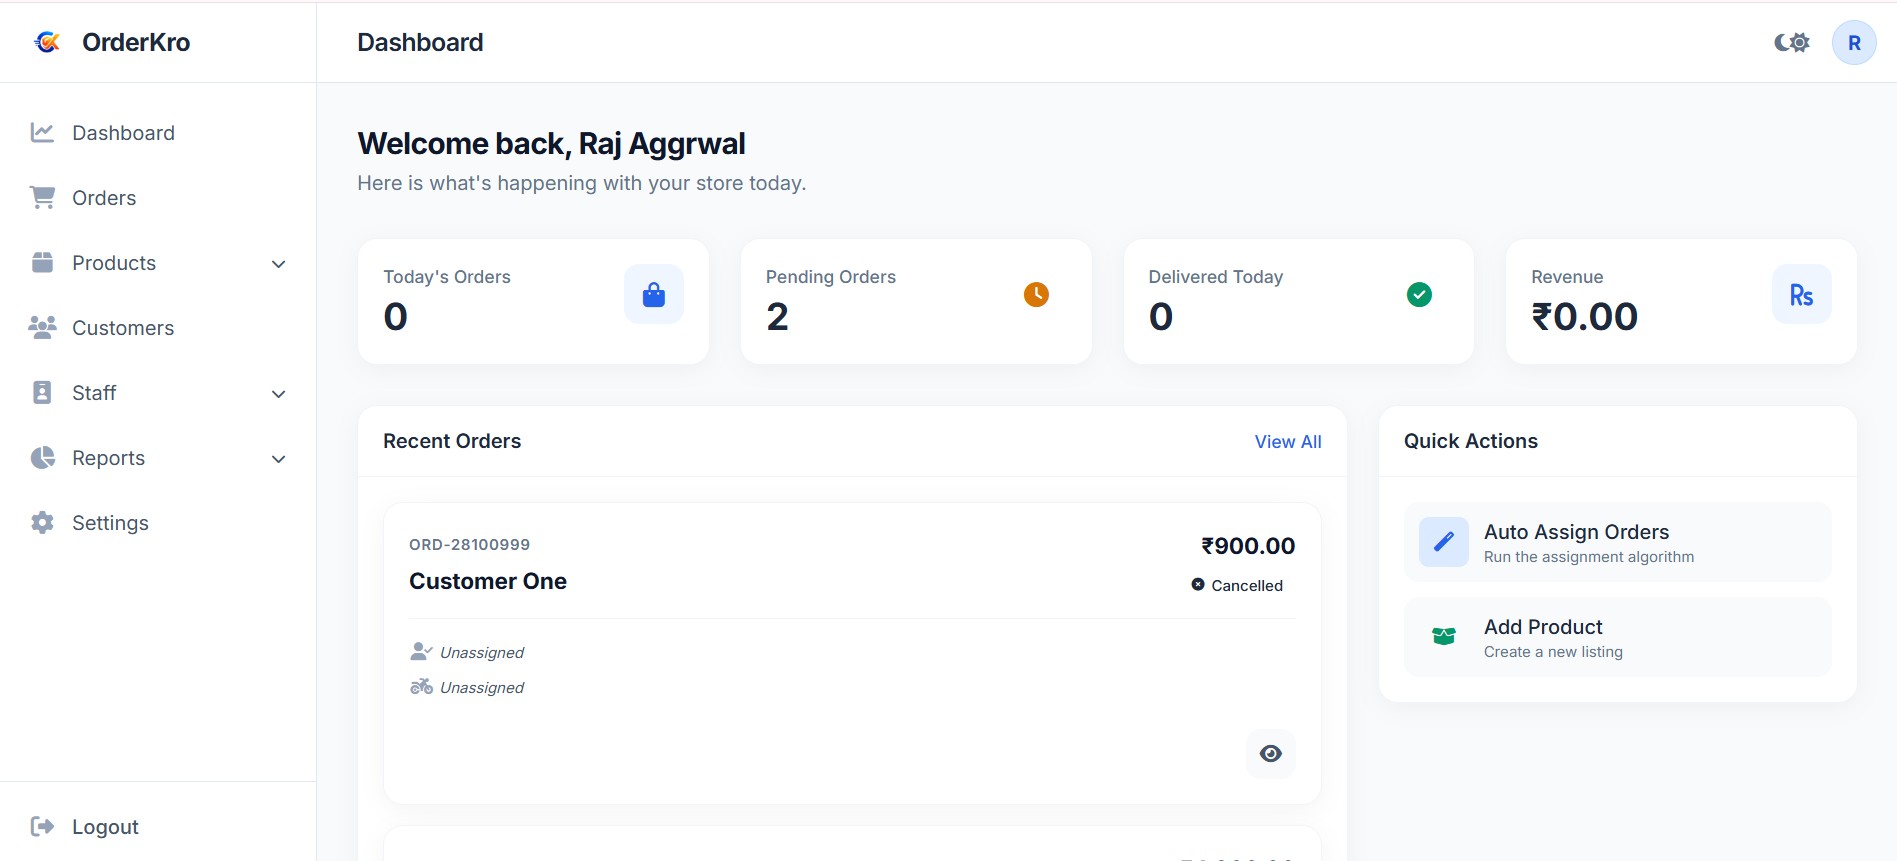This screenshot has height=861, width=1897.
Task: Expand the Staff submenu chevron
Action: pyautogui.click(x=279, y=394)
